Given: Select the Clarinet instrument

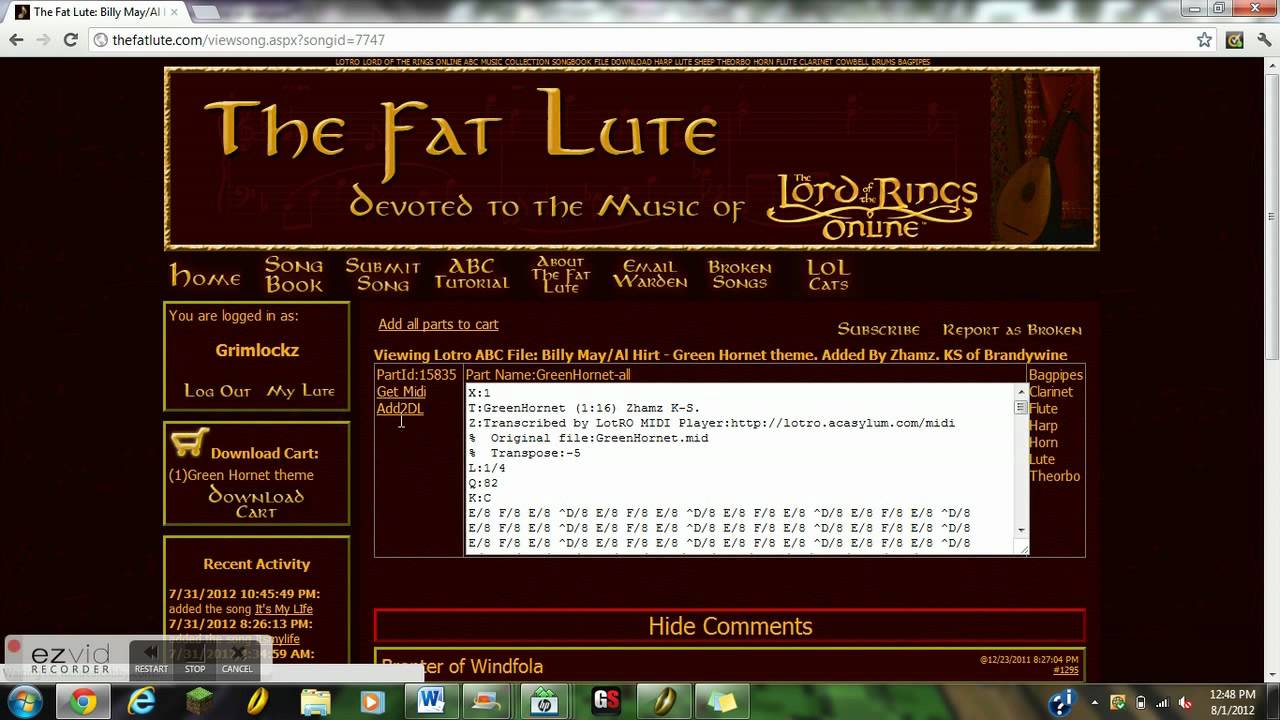Looking at the screenshot, I should coord(1051,392).
